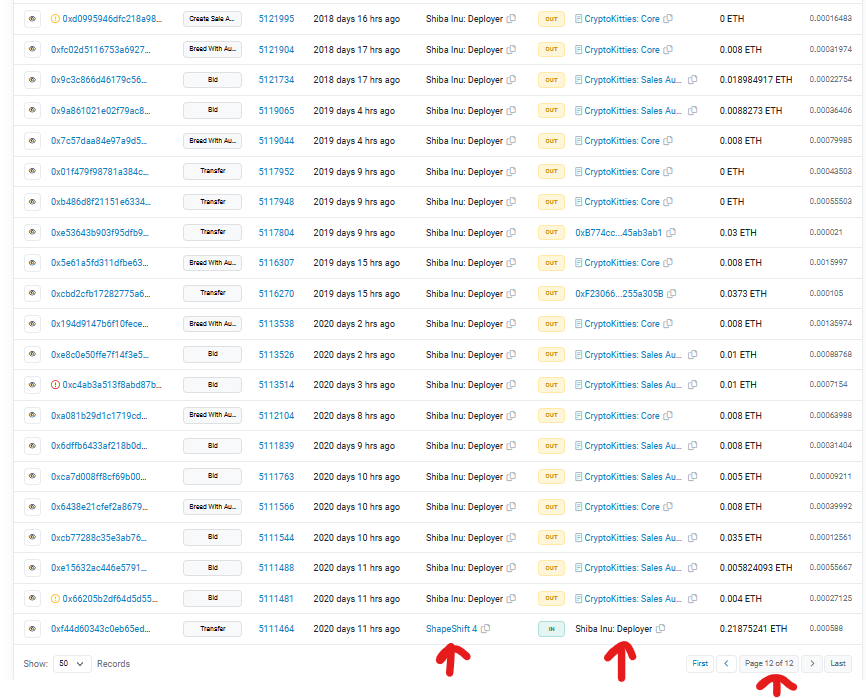Copy the ShapeShift 4 sender address
This screenshot has height=698, width=866.
pos(487,629)
